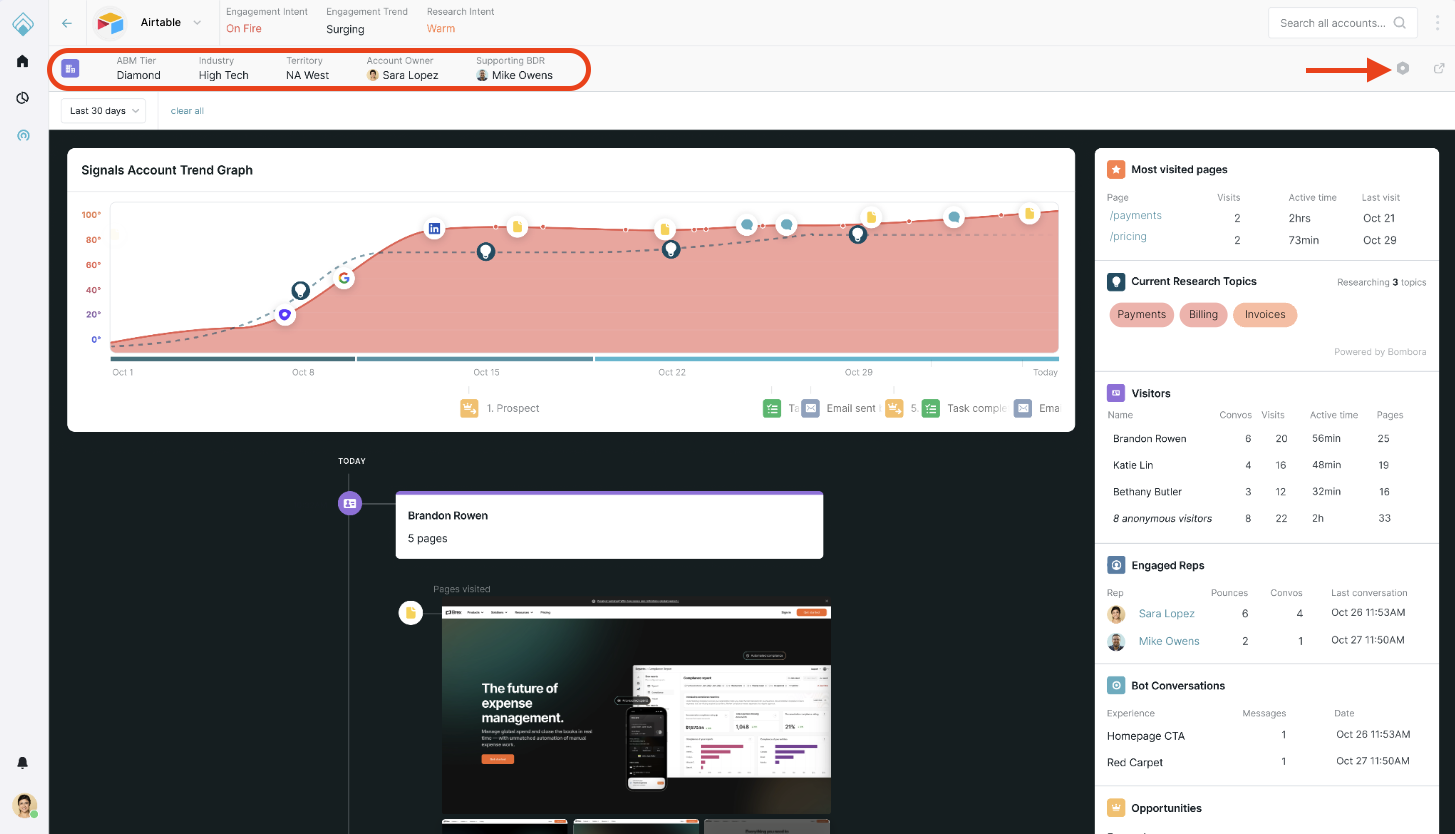Open the pie chart reports sidebar icon
Image resolution: width=1455 pixels, height=834 pixels.
23,98
